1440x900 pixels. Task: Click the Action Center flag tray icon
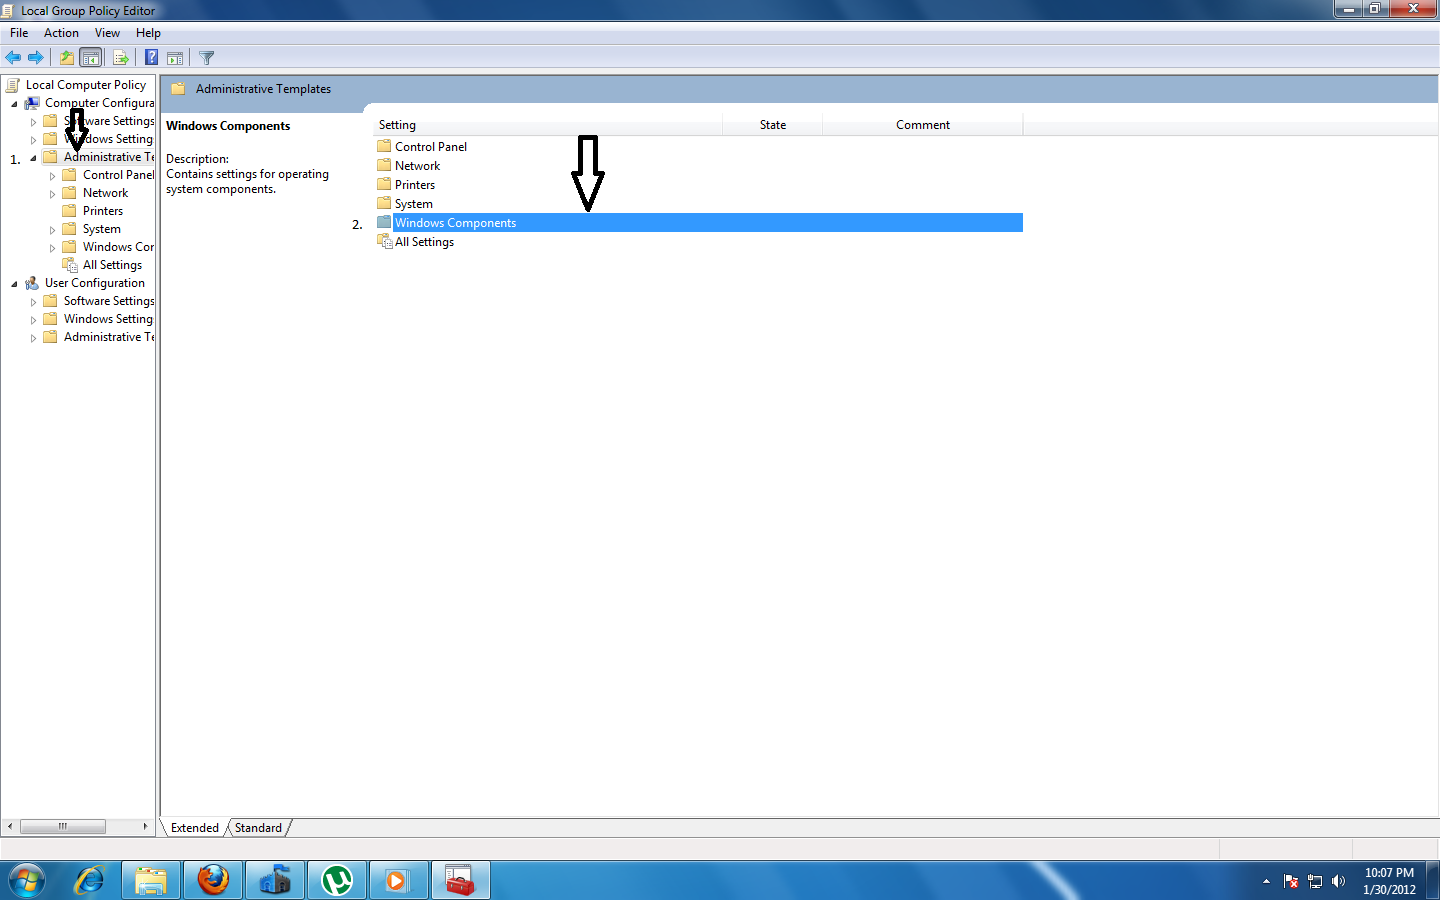pos(1291,882)
